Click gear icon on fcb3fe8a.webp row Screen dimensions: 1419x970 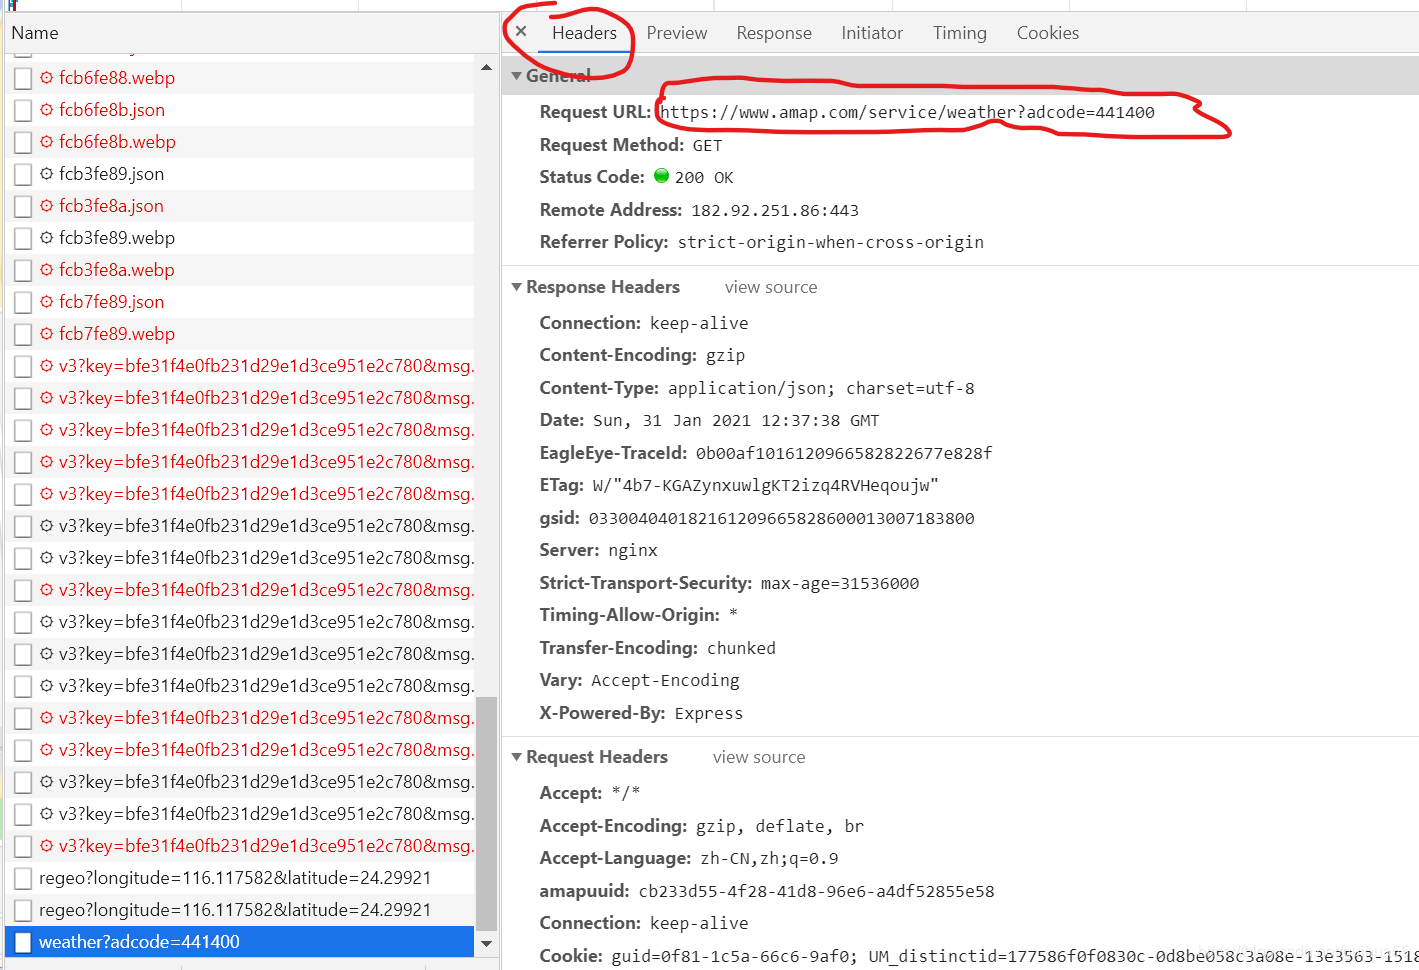coord(46,269)
